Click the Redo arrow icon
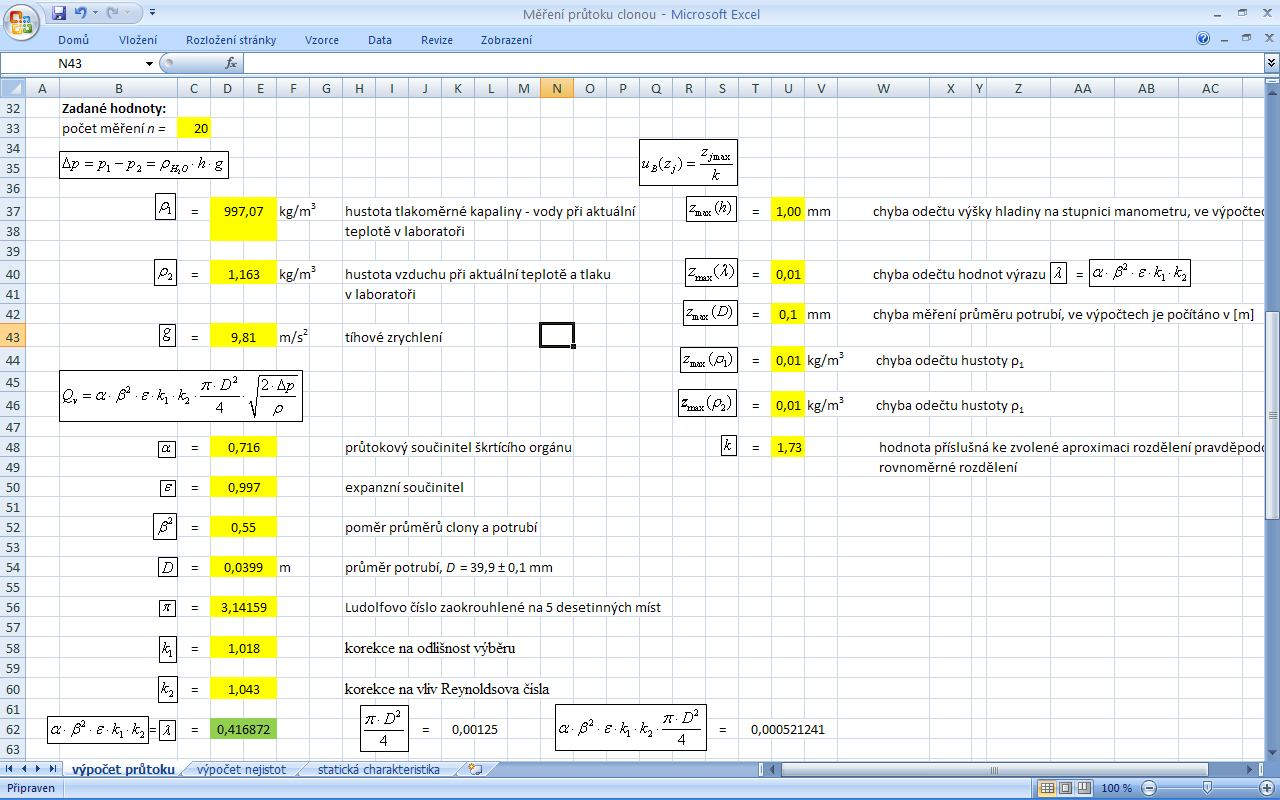This screenshot has width=1280, height=800. [112, 13]
